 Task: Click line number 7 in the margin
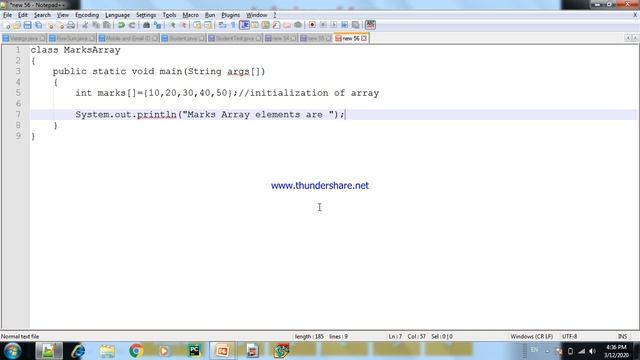18,114
